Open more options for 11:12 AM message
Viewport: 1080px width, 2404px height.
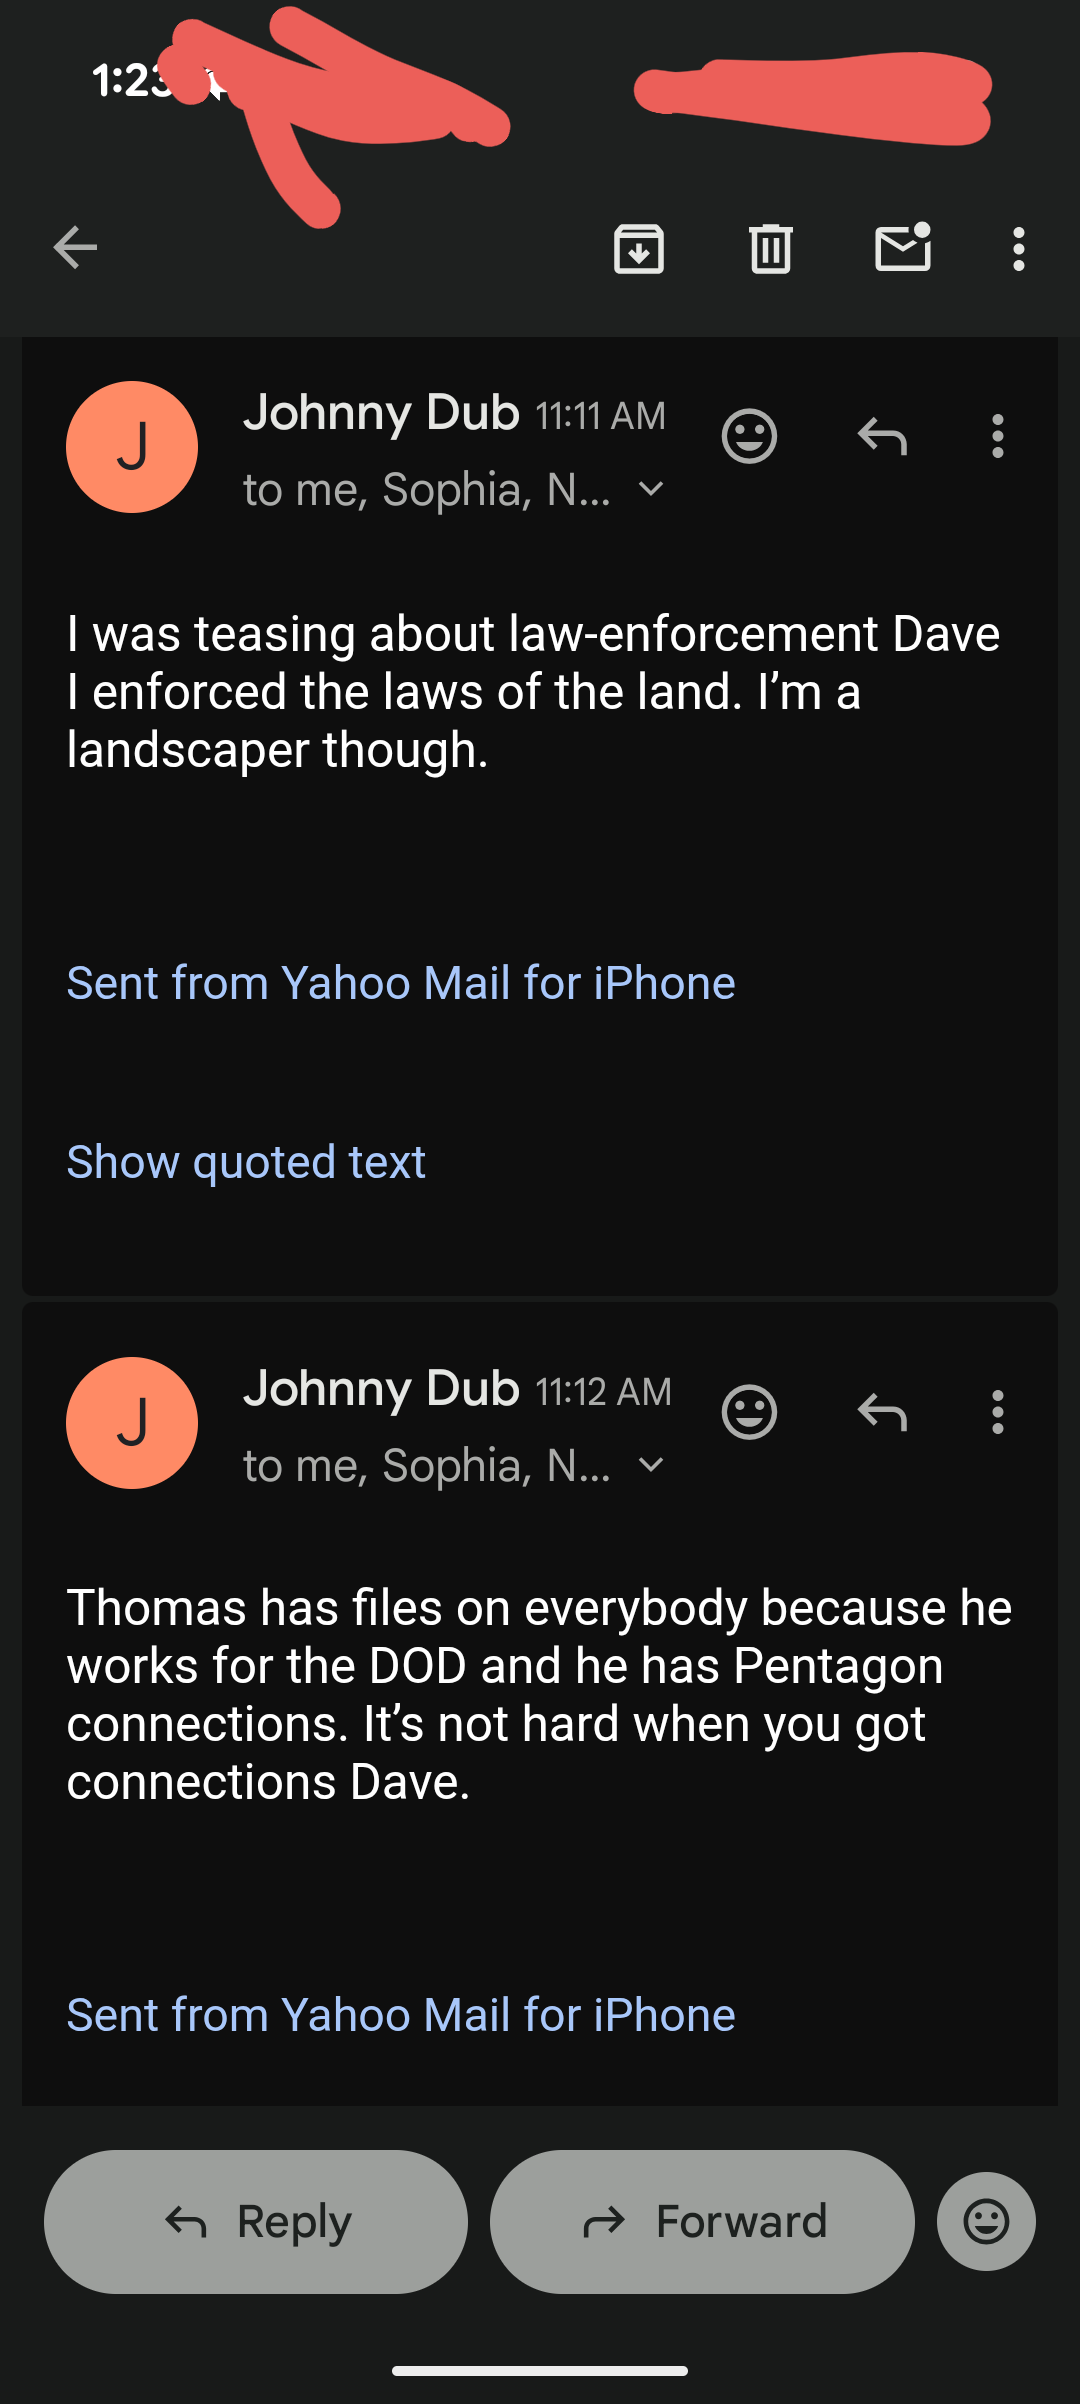997,1413
